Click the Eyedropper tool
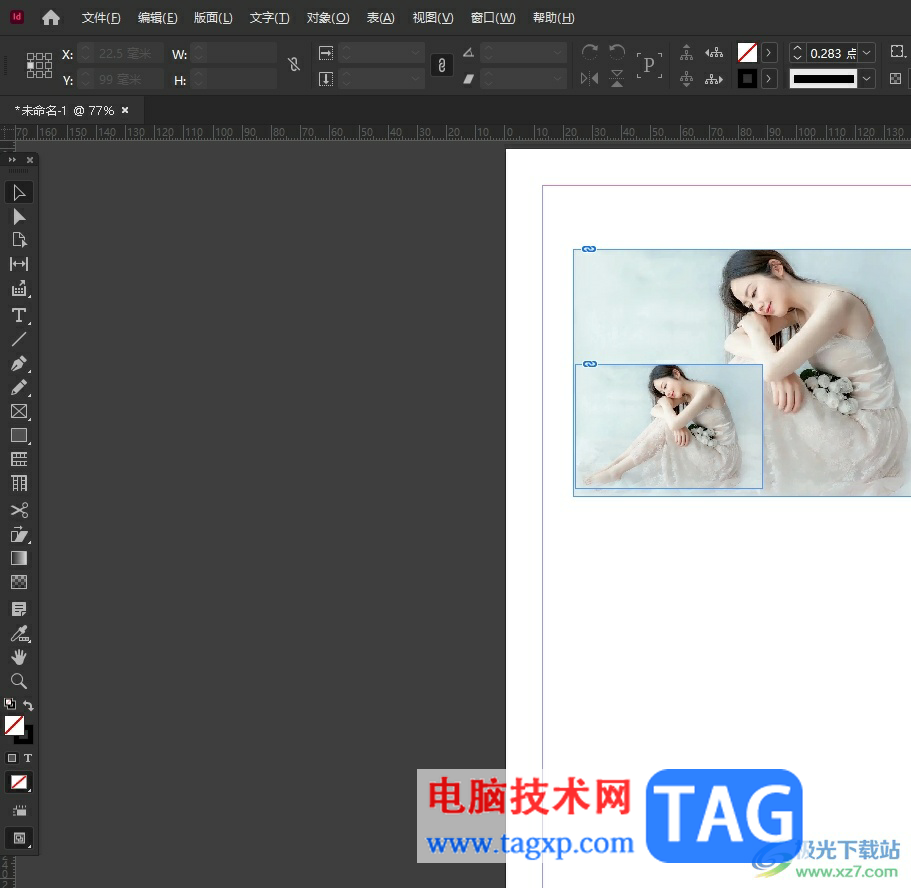The height and width of the screenshot is (888, 911). tap(18, 633)
